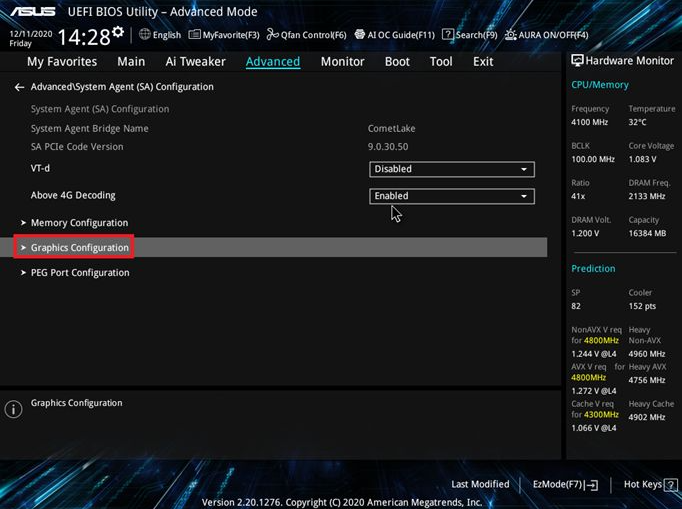Open the MyFavorite(F3) icon
Screen dimensions: 682x509
click(194, 34)
